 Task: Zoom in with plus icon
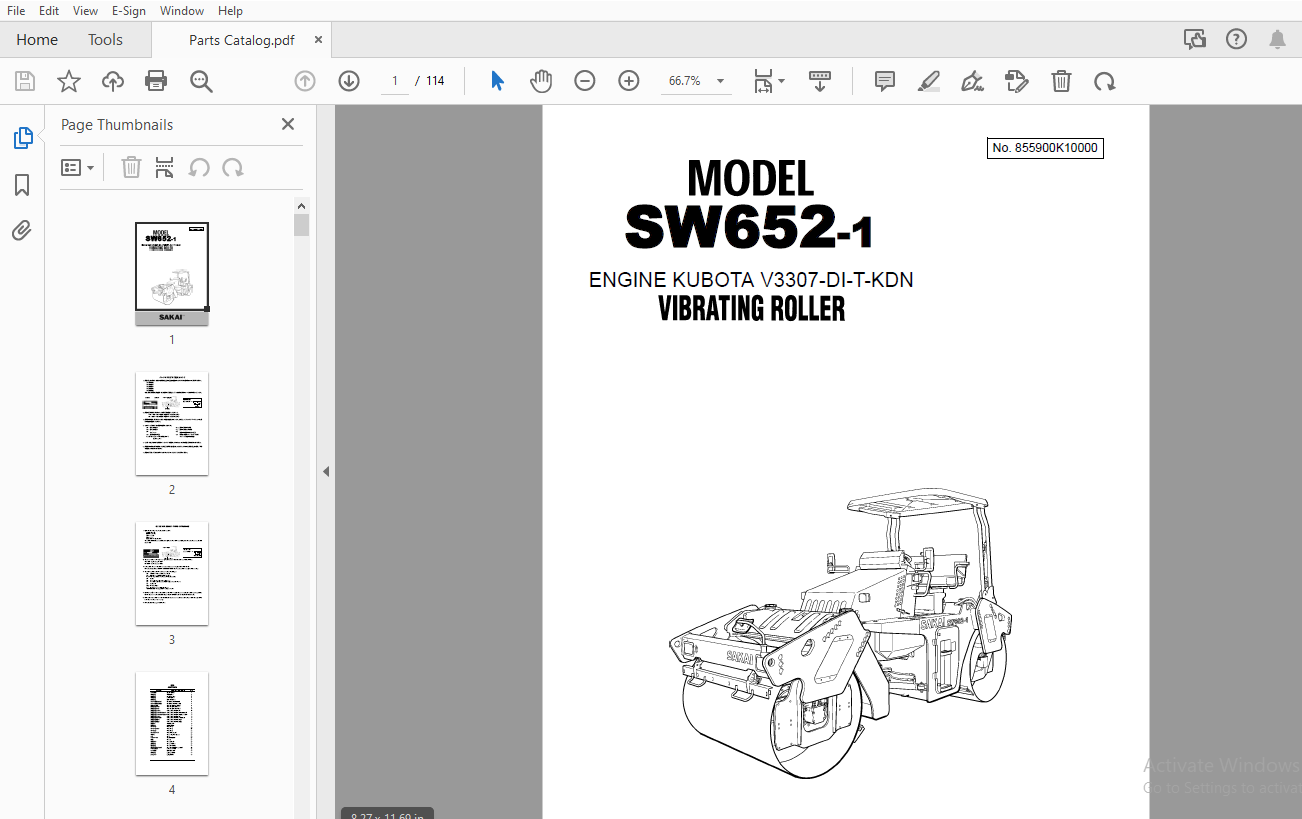tap(629, 81)
